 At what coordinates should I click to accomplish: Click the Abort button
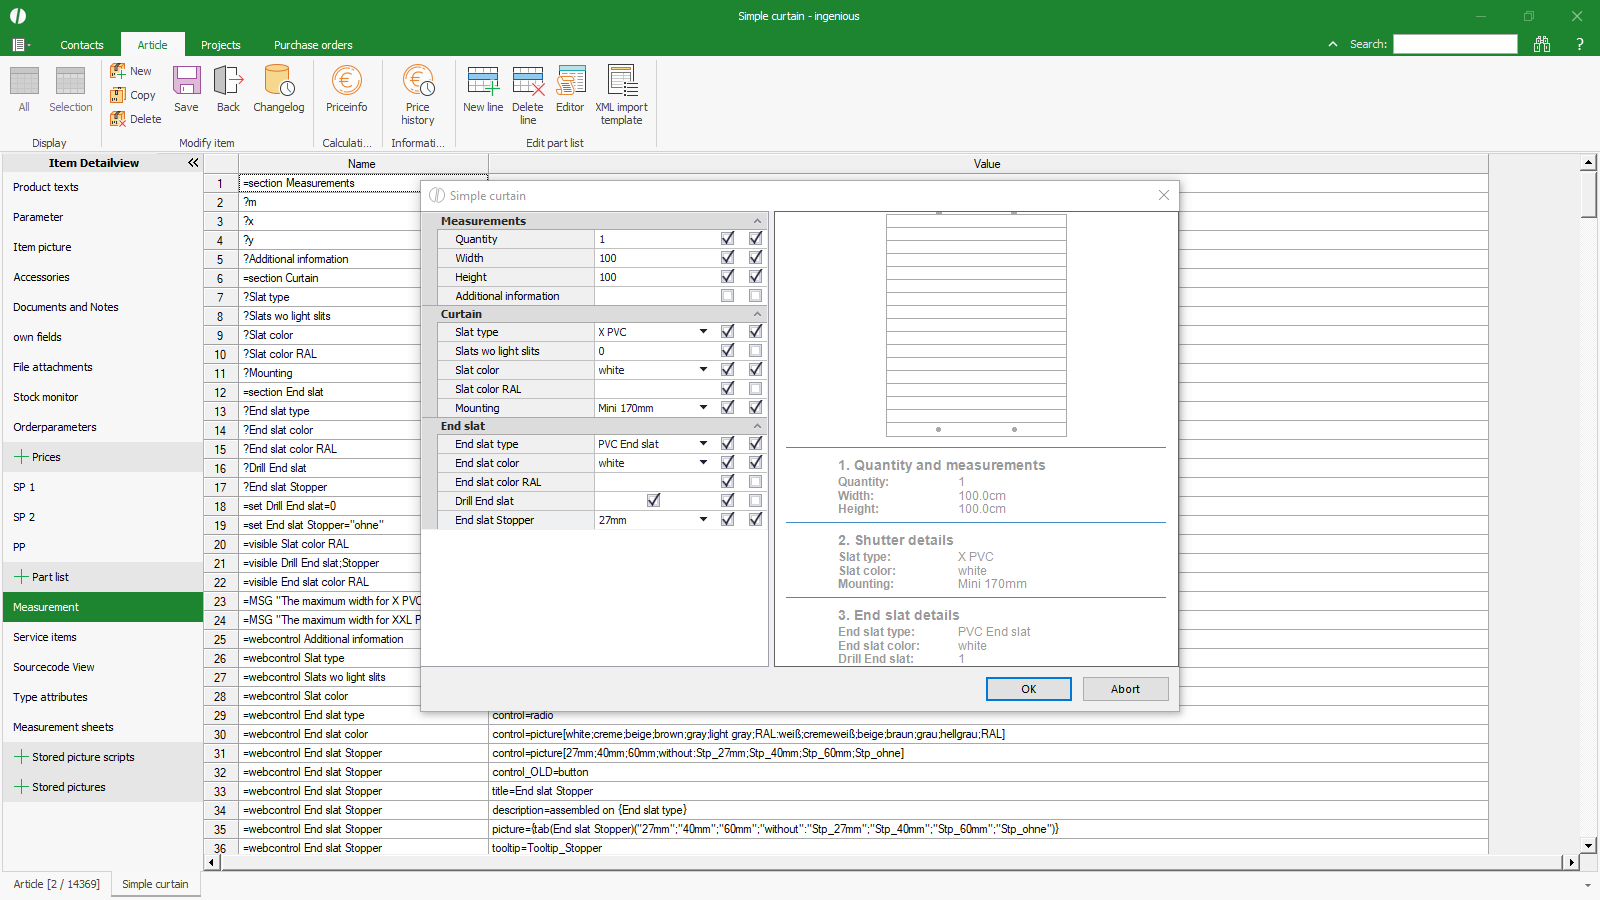pyautogui.click(x=1125, y=689)
